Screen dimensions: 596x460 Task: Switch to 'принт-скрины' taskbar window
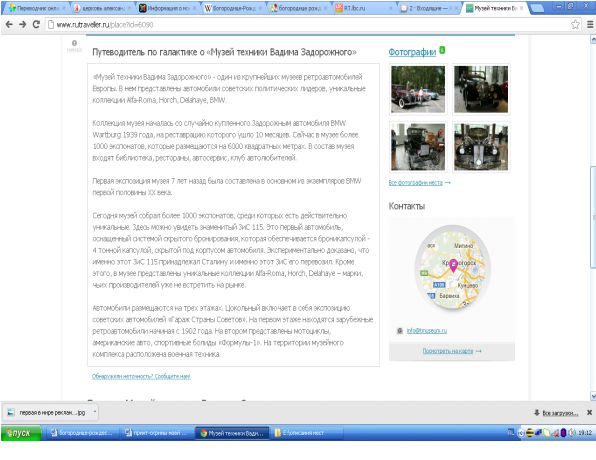tap(156, 433)
